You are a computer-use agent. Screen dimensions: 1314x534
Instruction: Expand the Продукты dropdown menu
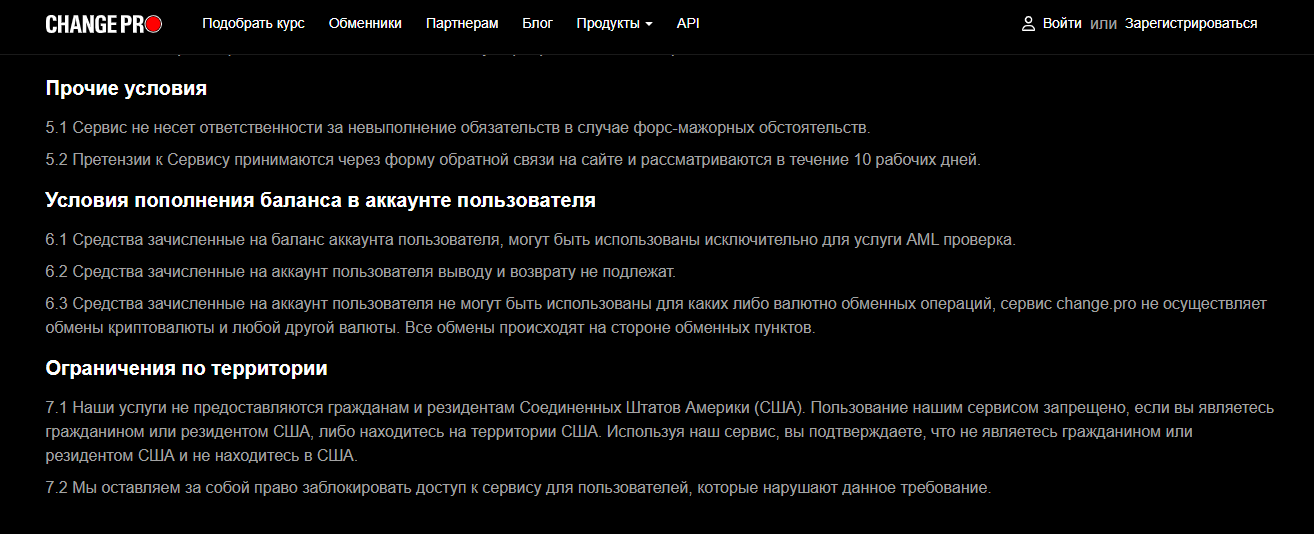click(614, 24)
